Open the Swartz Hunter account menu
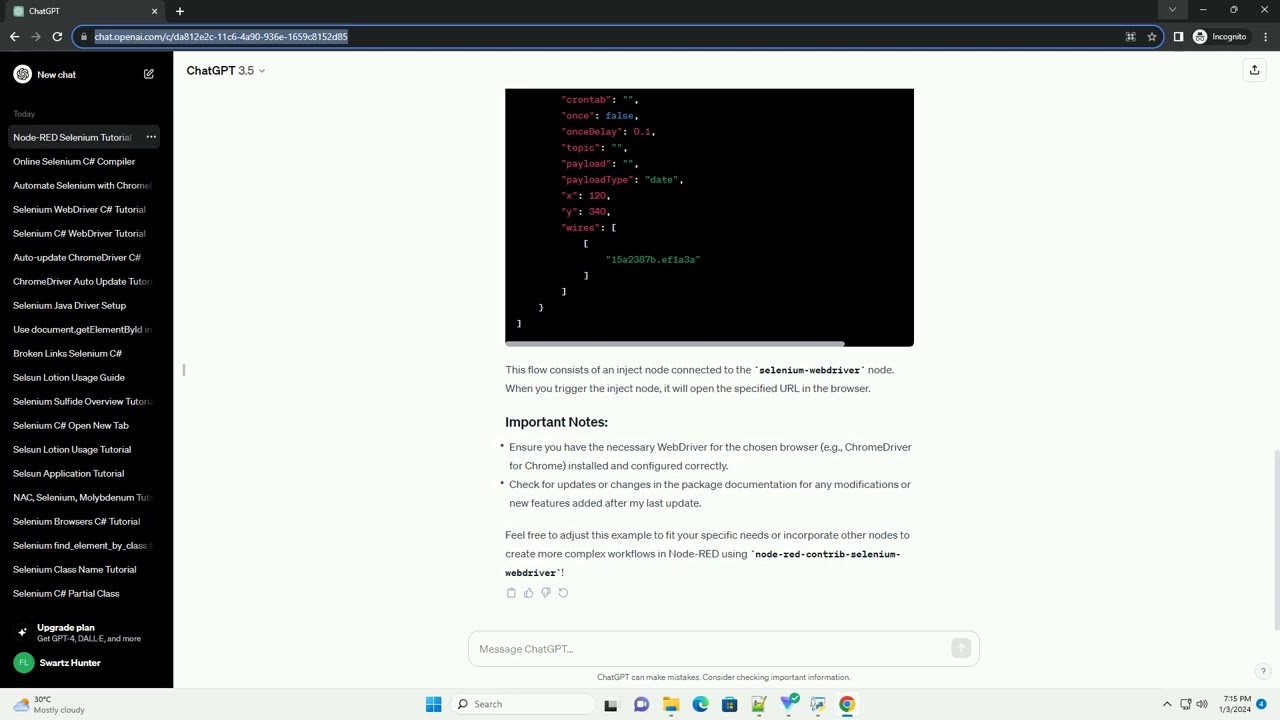 tap(86, 663)
